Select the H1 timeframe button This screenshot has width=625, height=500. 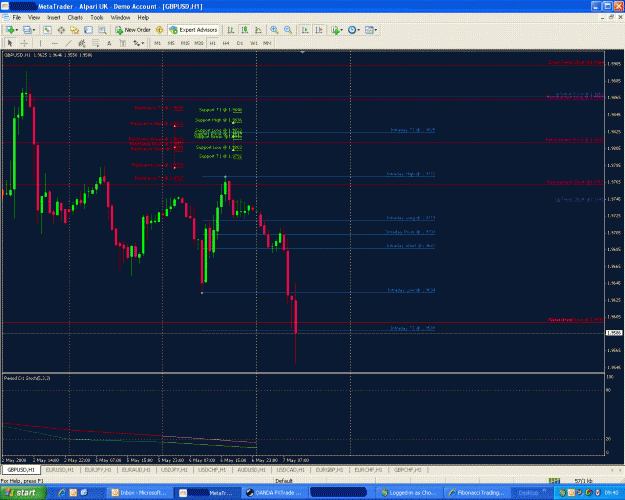(212, 43)
